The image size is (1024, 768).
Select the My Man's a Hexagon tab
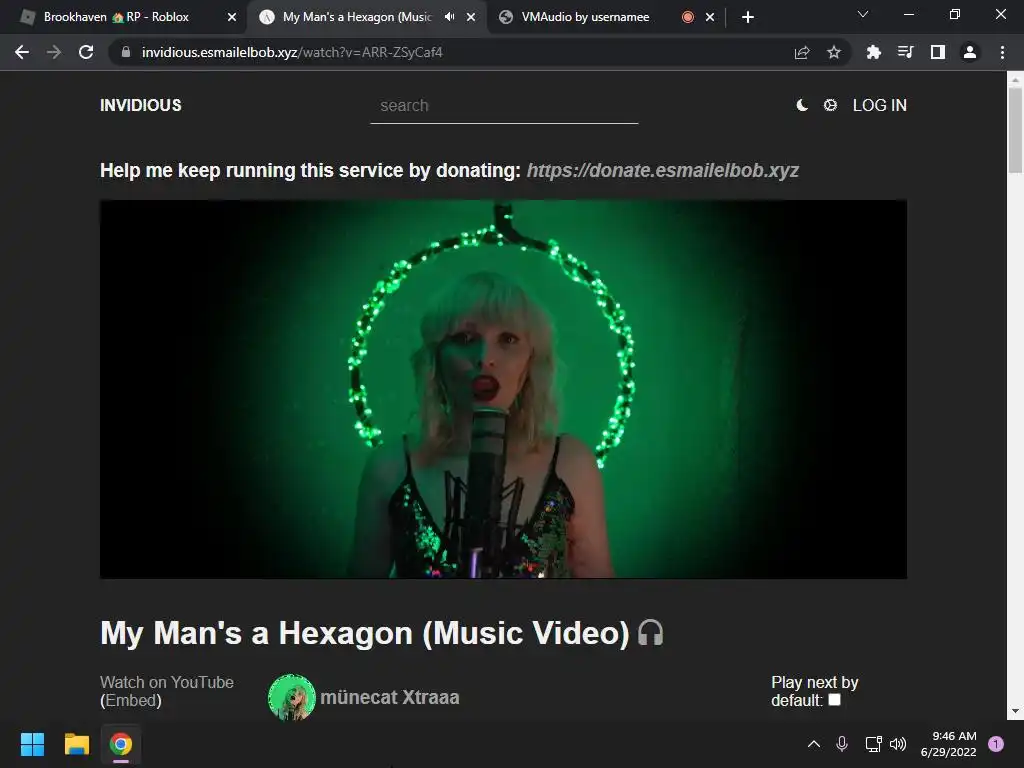(x=357, y=17)
